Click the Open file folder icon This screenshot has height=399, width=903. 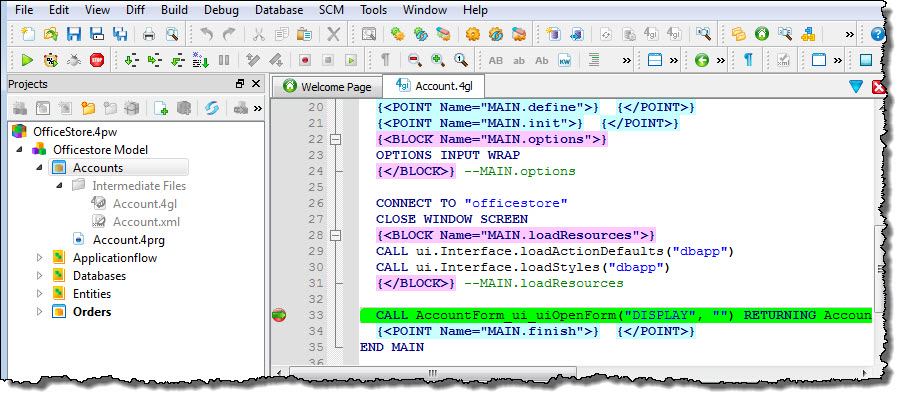click(x=51, y=35)
